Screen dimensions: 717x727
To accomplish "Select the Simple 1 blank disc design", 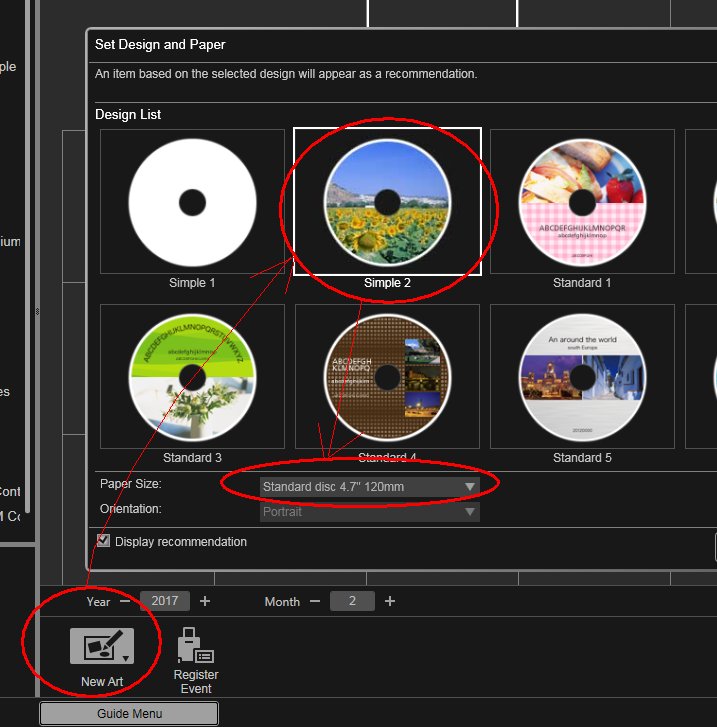I will coord(192,202).
